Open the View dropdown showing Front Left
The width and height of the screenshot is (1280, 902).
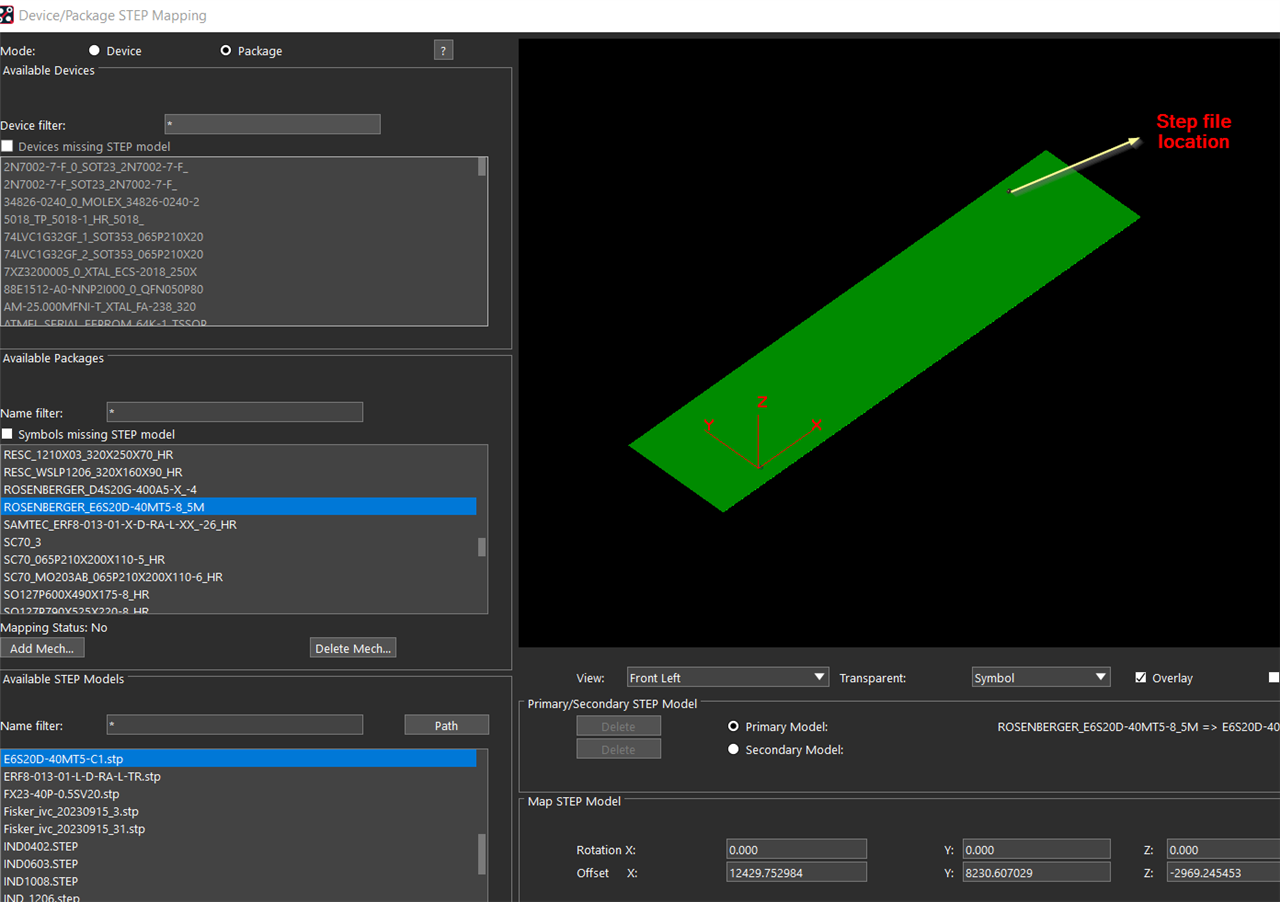tap(728, 677)
